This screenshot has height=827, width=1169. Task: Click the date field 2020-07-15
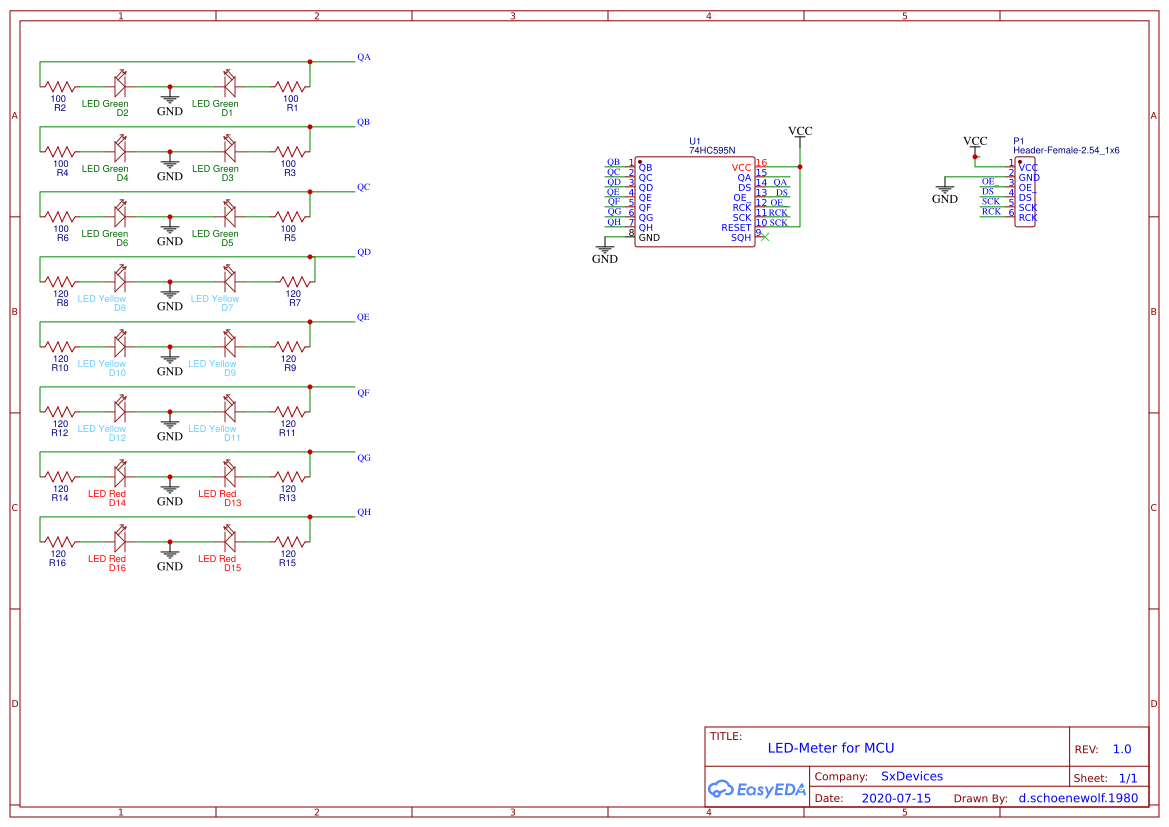(897, 798)
